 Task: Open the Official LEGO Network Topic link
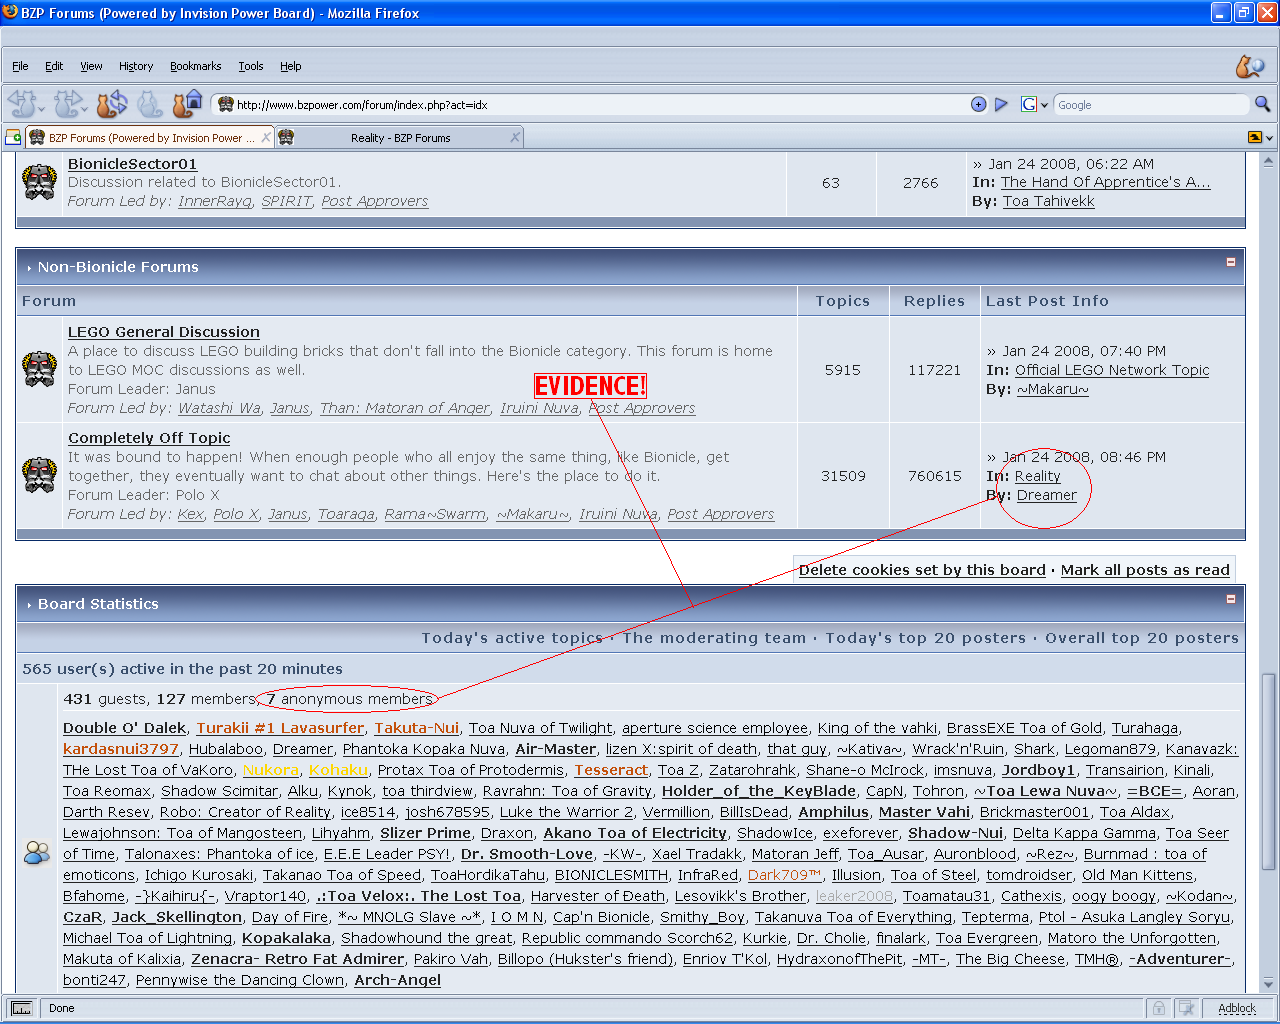click(x=1112, y=370)
